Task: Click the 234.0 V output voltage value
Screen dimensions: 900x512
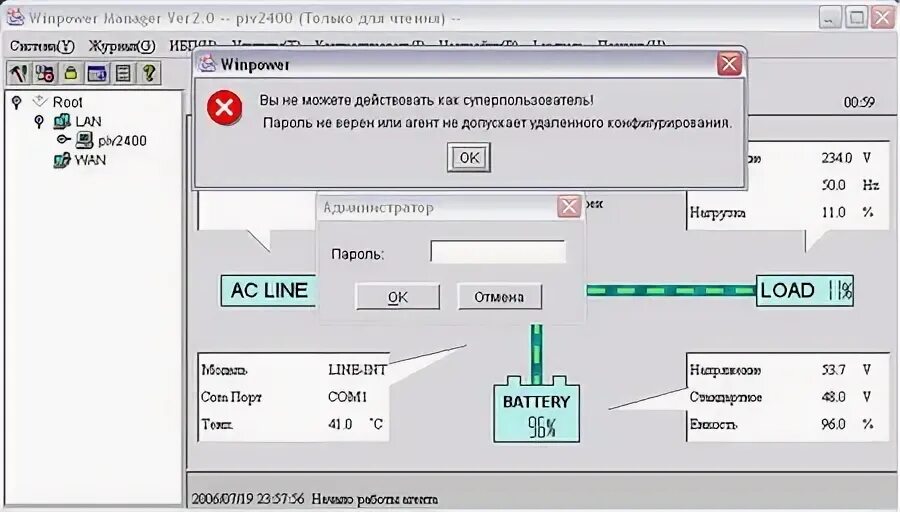Action: 836,158
